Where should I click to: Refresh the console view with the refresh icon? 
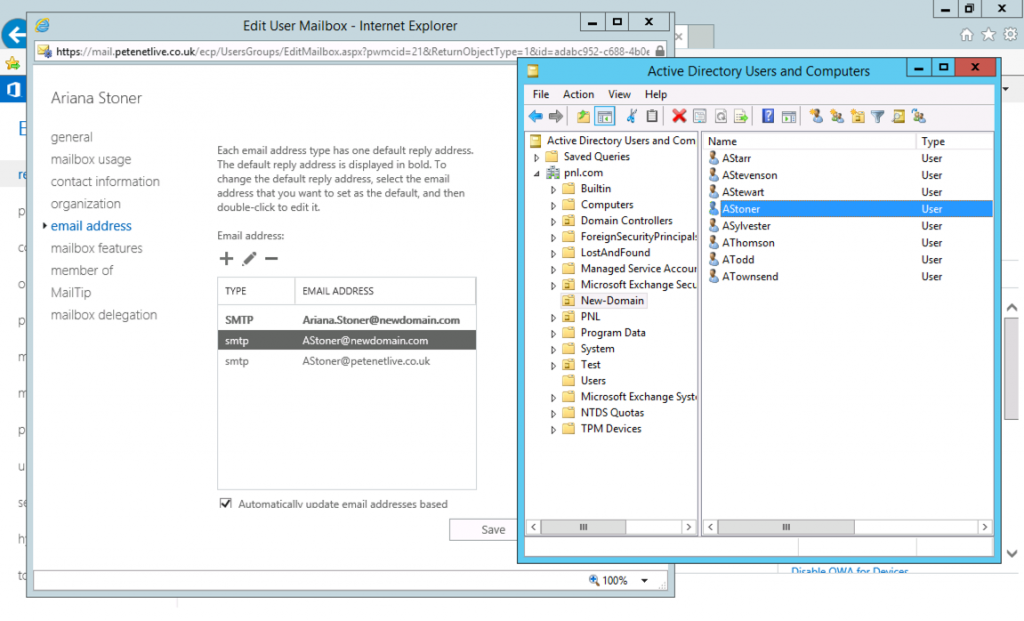[719, 116]
